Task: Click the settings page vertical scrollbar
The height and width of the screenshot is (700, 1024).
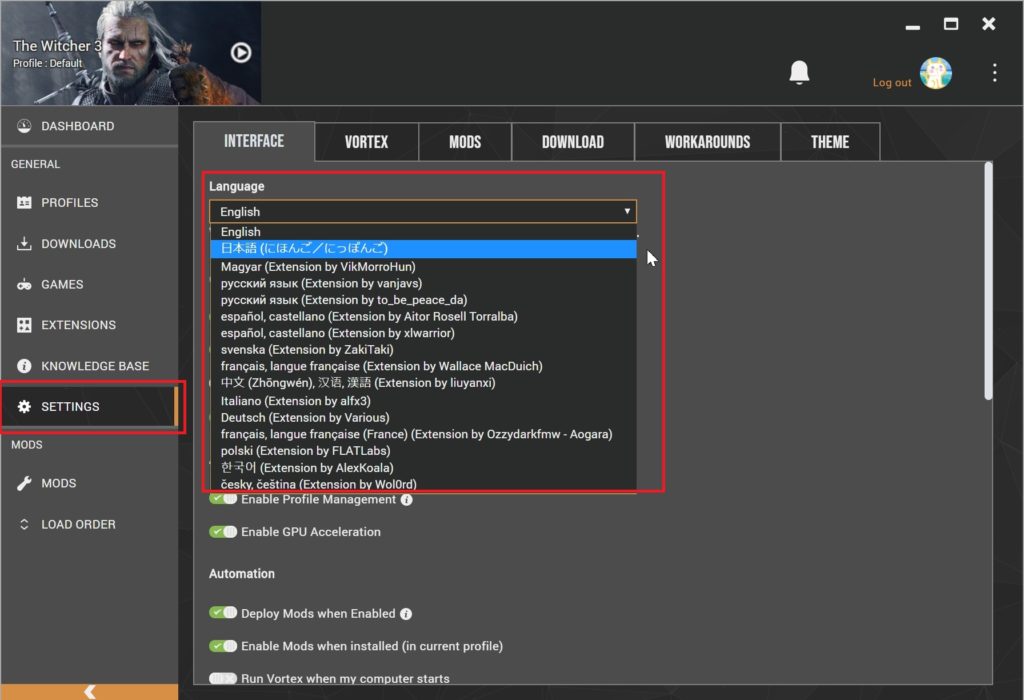Action: tap(988, 280)
